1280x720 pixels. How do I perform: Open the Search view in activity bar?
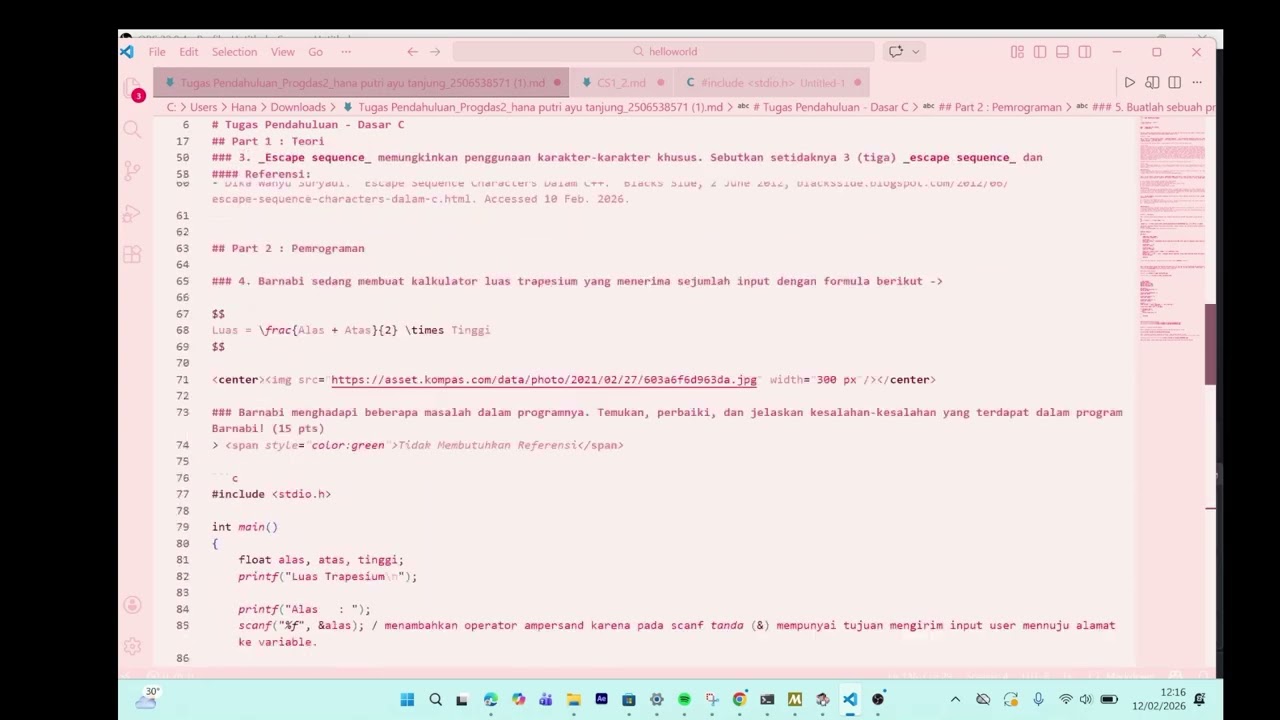coord(132,129)
